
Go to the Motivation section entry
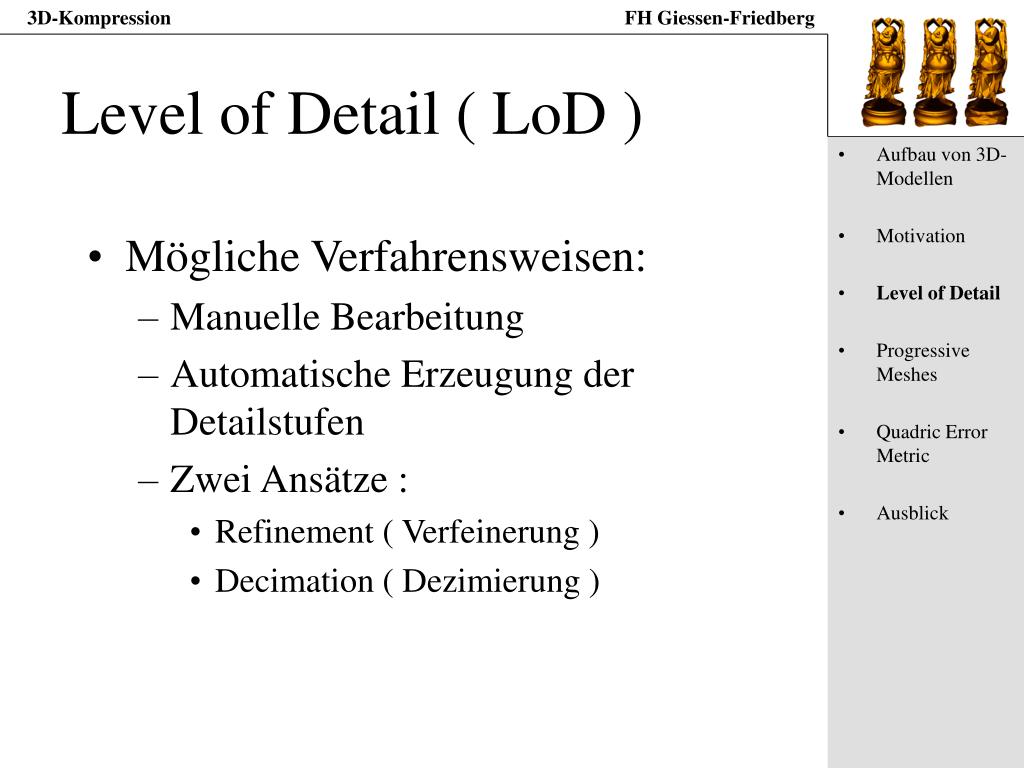point(920,236)
